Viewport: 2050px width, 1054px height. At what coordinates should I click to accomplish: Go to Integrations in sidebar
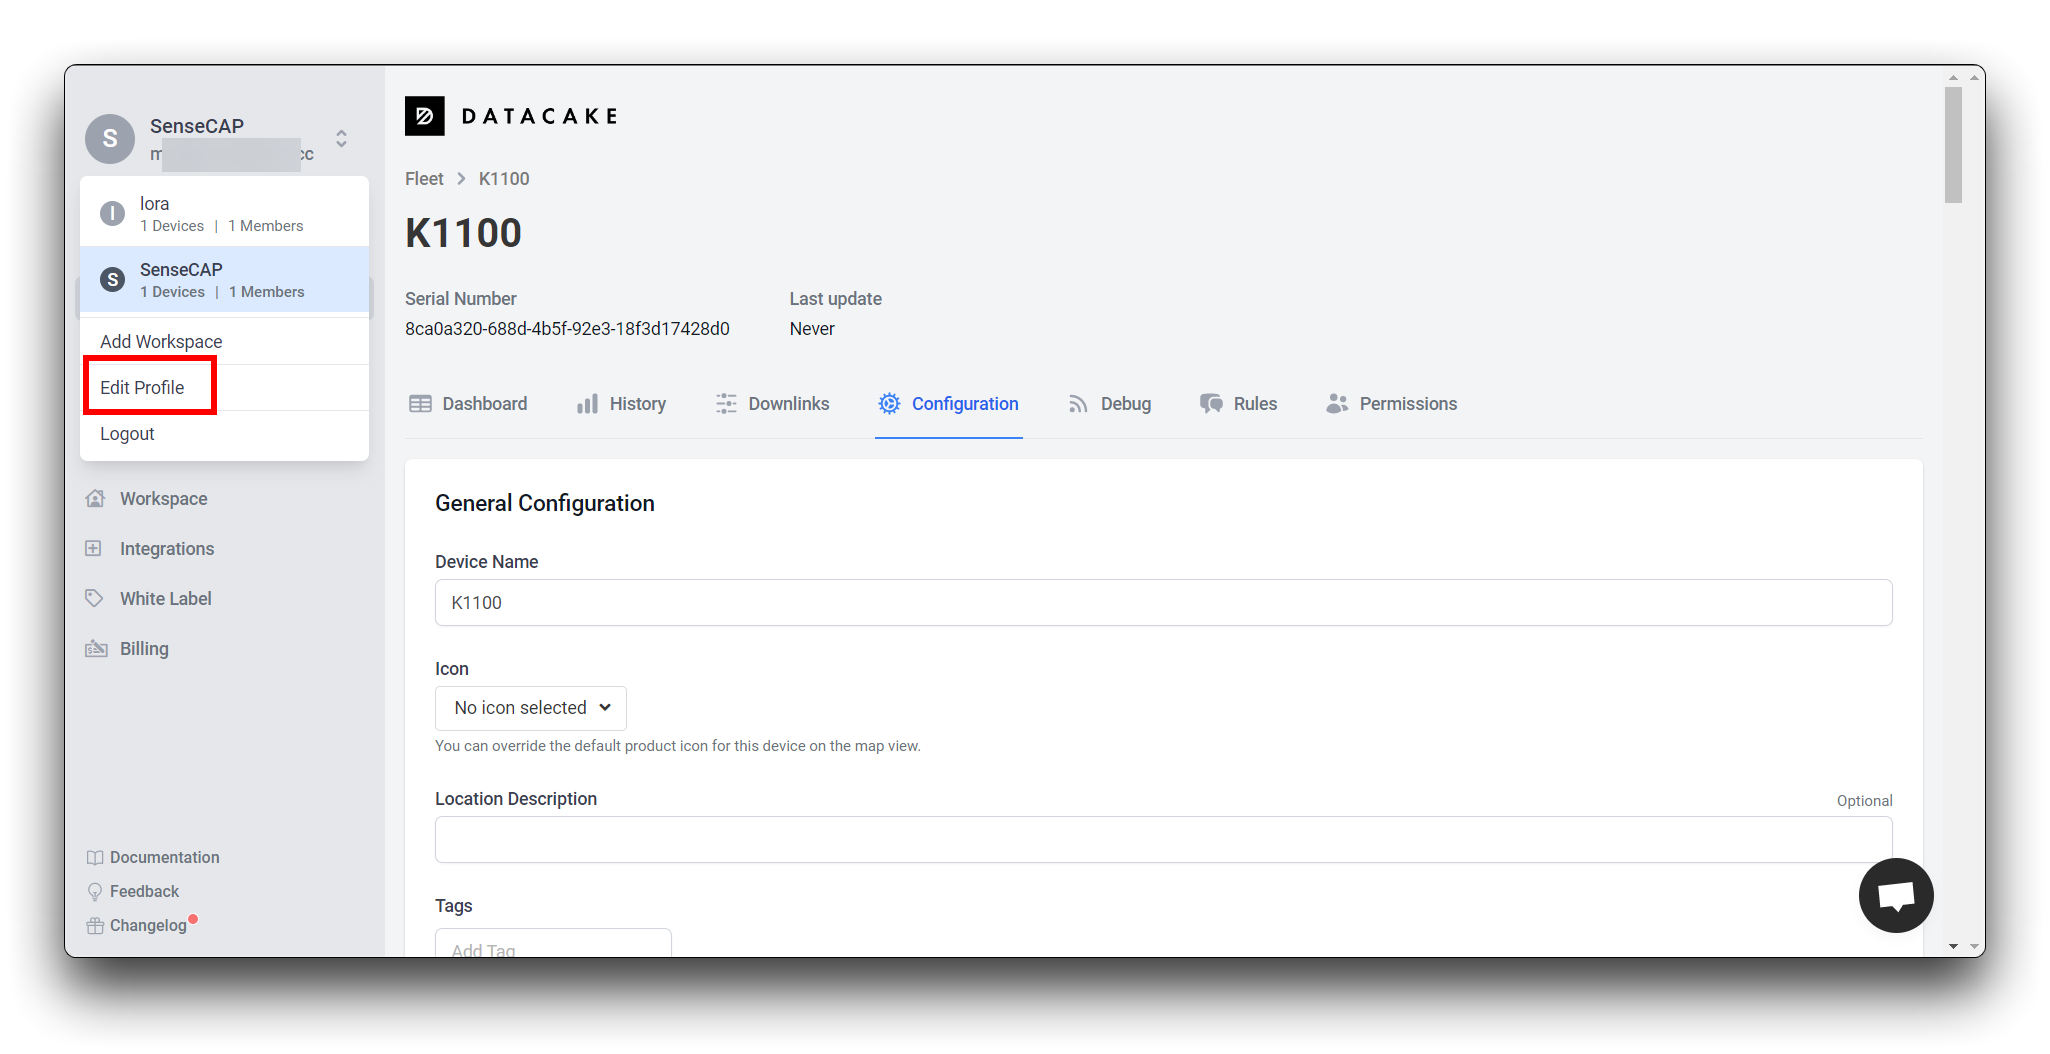point(167,549)
